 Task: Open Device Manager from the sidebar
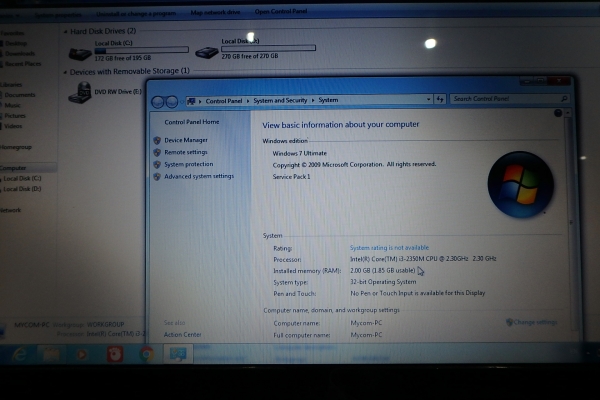pyautogui.click(x=186, y=140)
